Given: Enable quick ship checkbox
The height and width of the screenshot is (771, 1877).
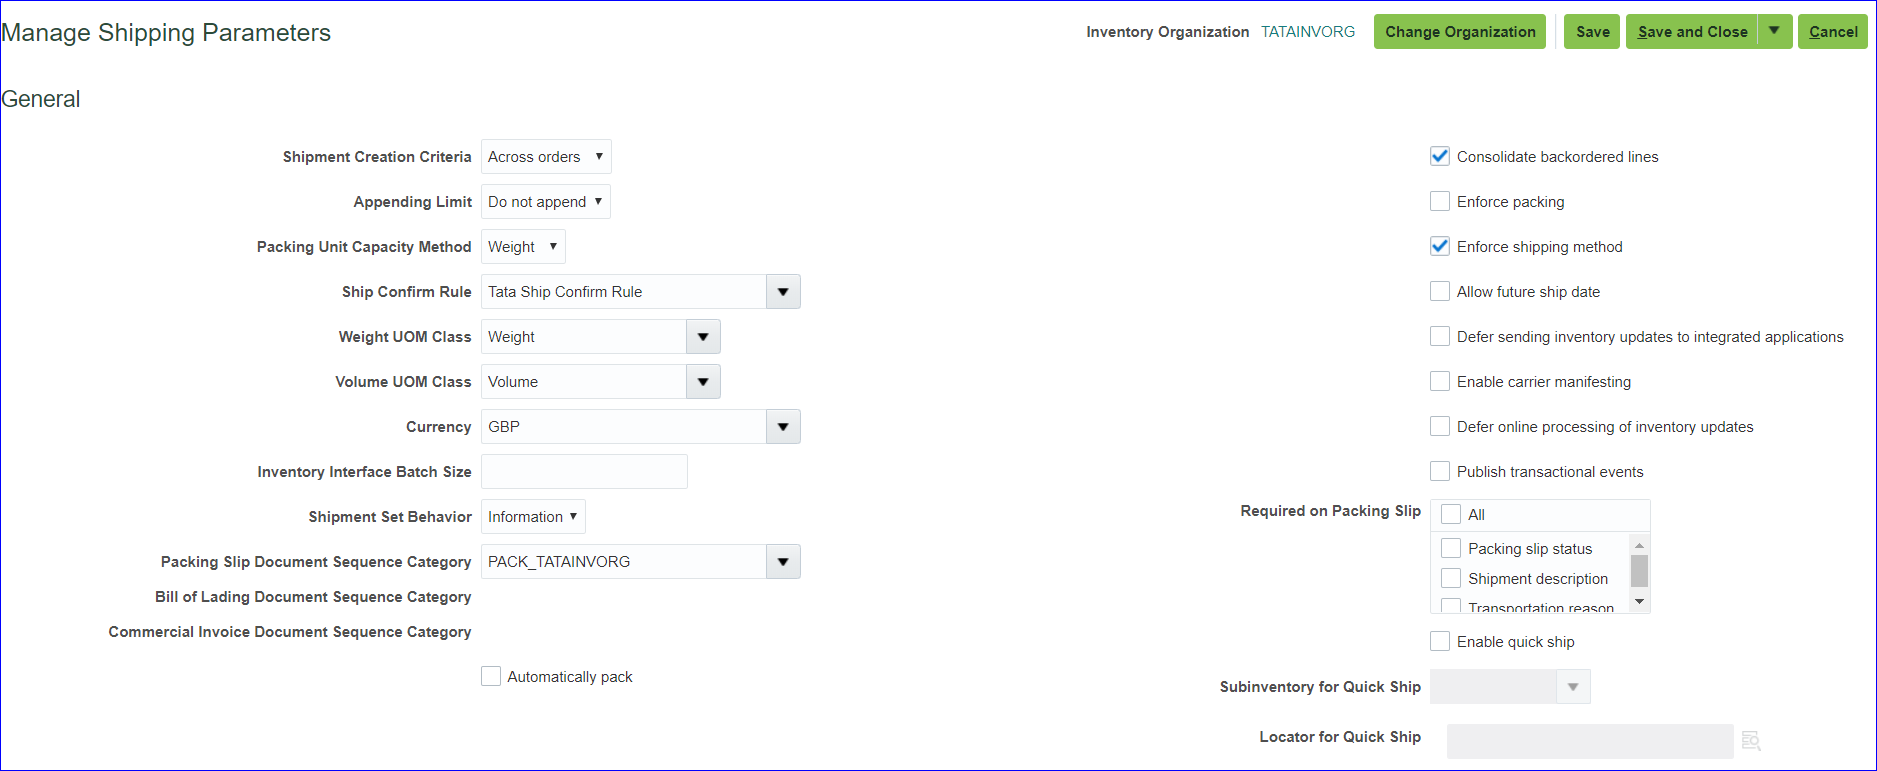Looking at the screenshot, I should (x=1440, y=642).
